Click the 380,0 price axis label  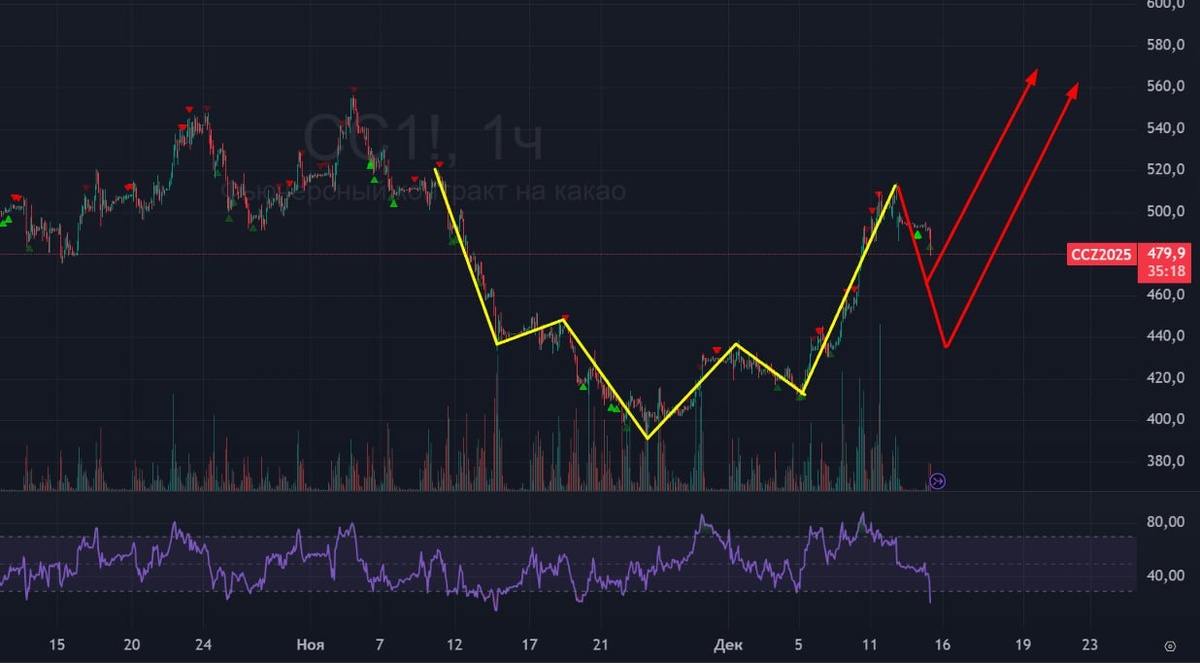[x=1165, y=461]
